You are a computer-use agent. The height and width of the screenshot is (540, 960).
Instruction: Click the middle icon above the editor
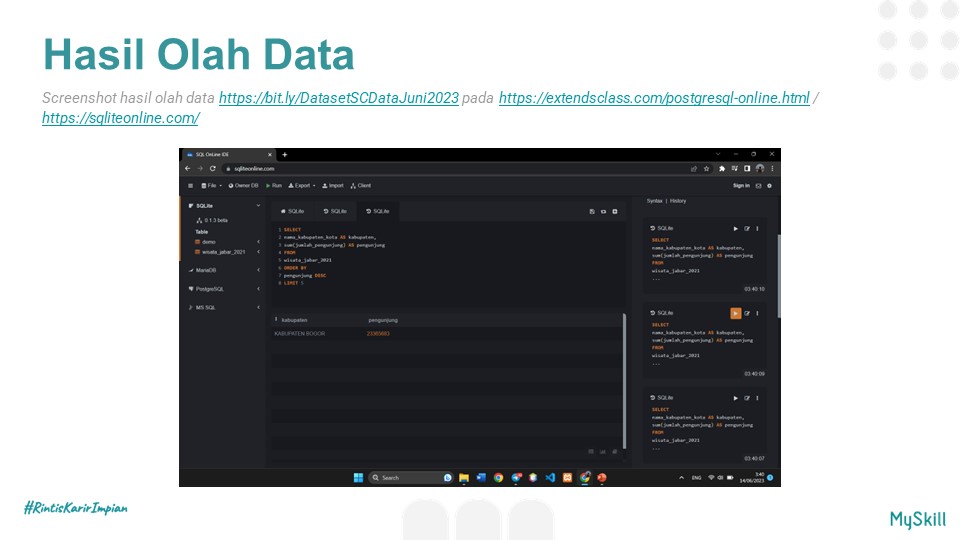pos(604,212)
